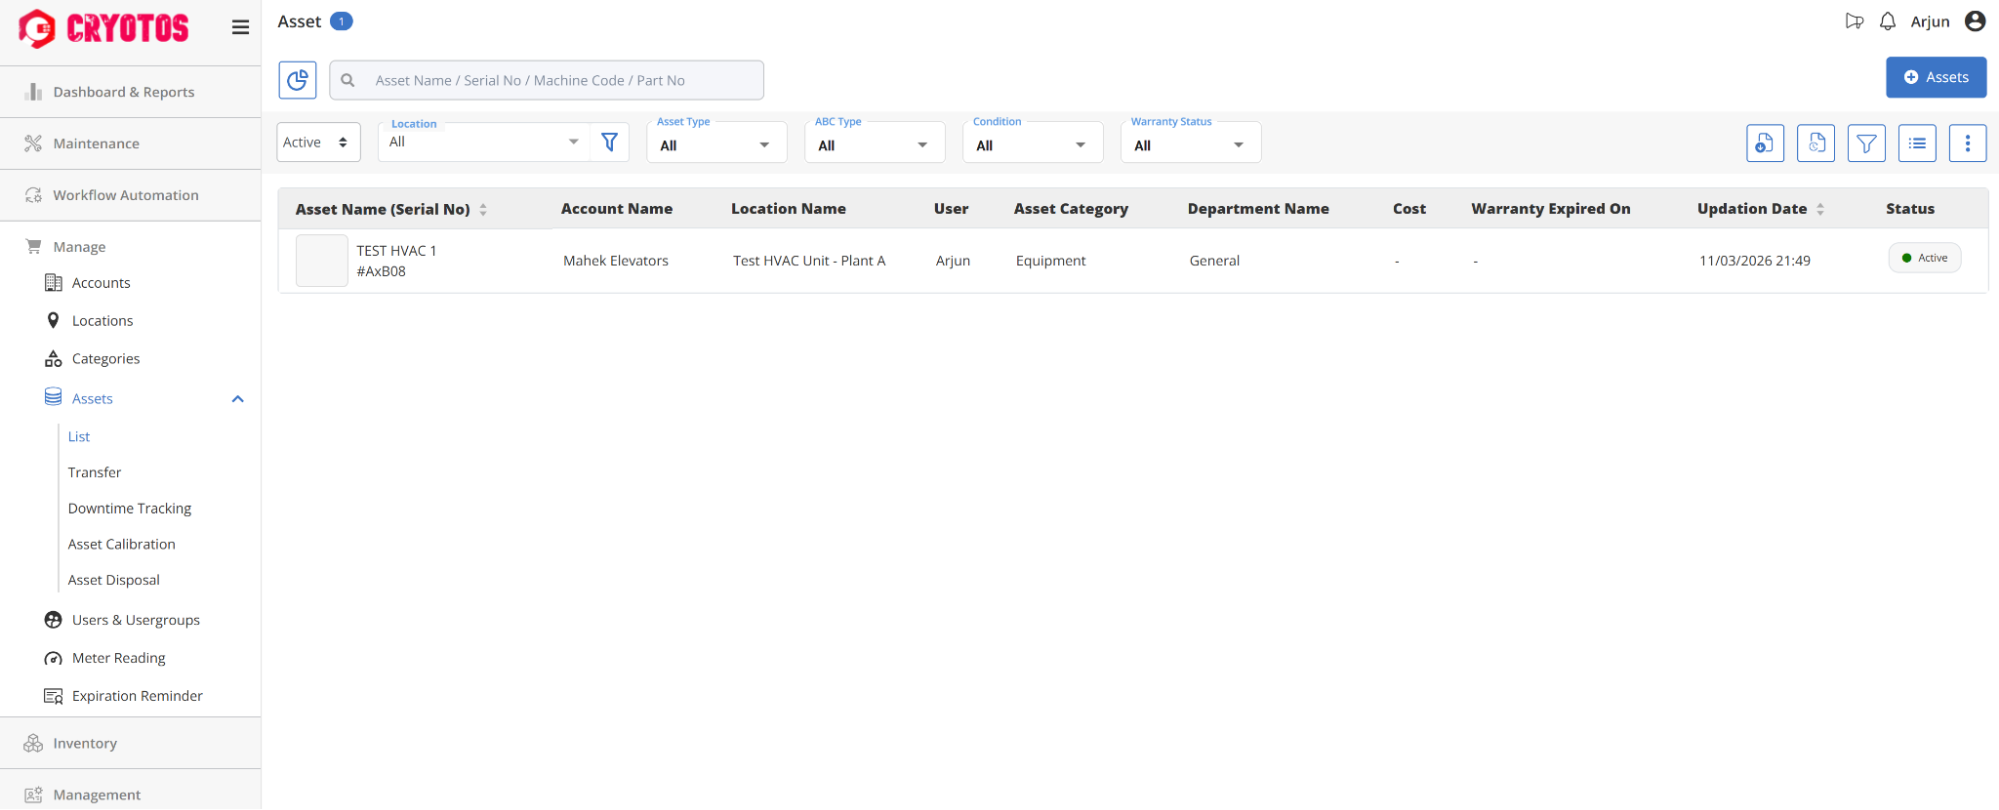Click the list view icon
This screenshot has width=1999, height=810.
pos(1916,143)
